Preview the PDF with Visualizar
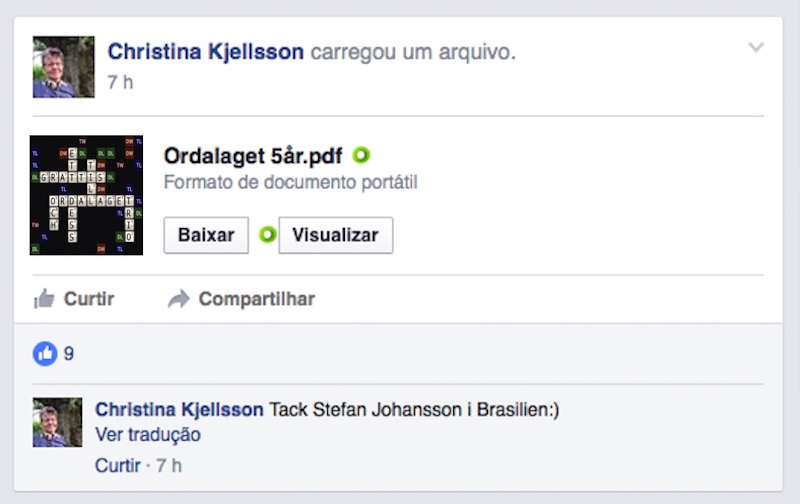This screenshot has height=504, width=800. tap(335, 235)
